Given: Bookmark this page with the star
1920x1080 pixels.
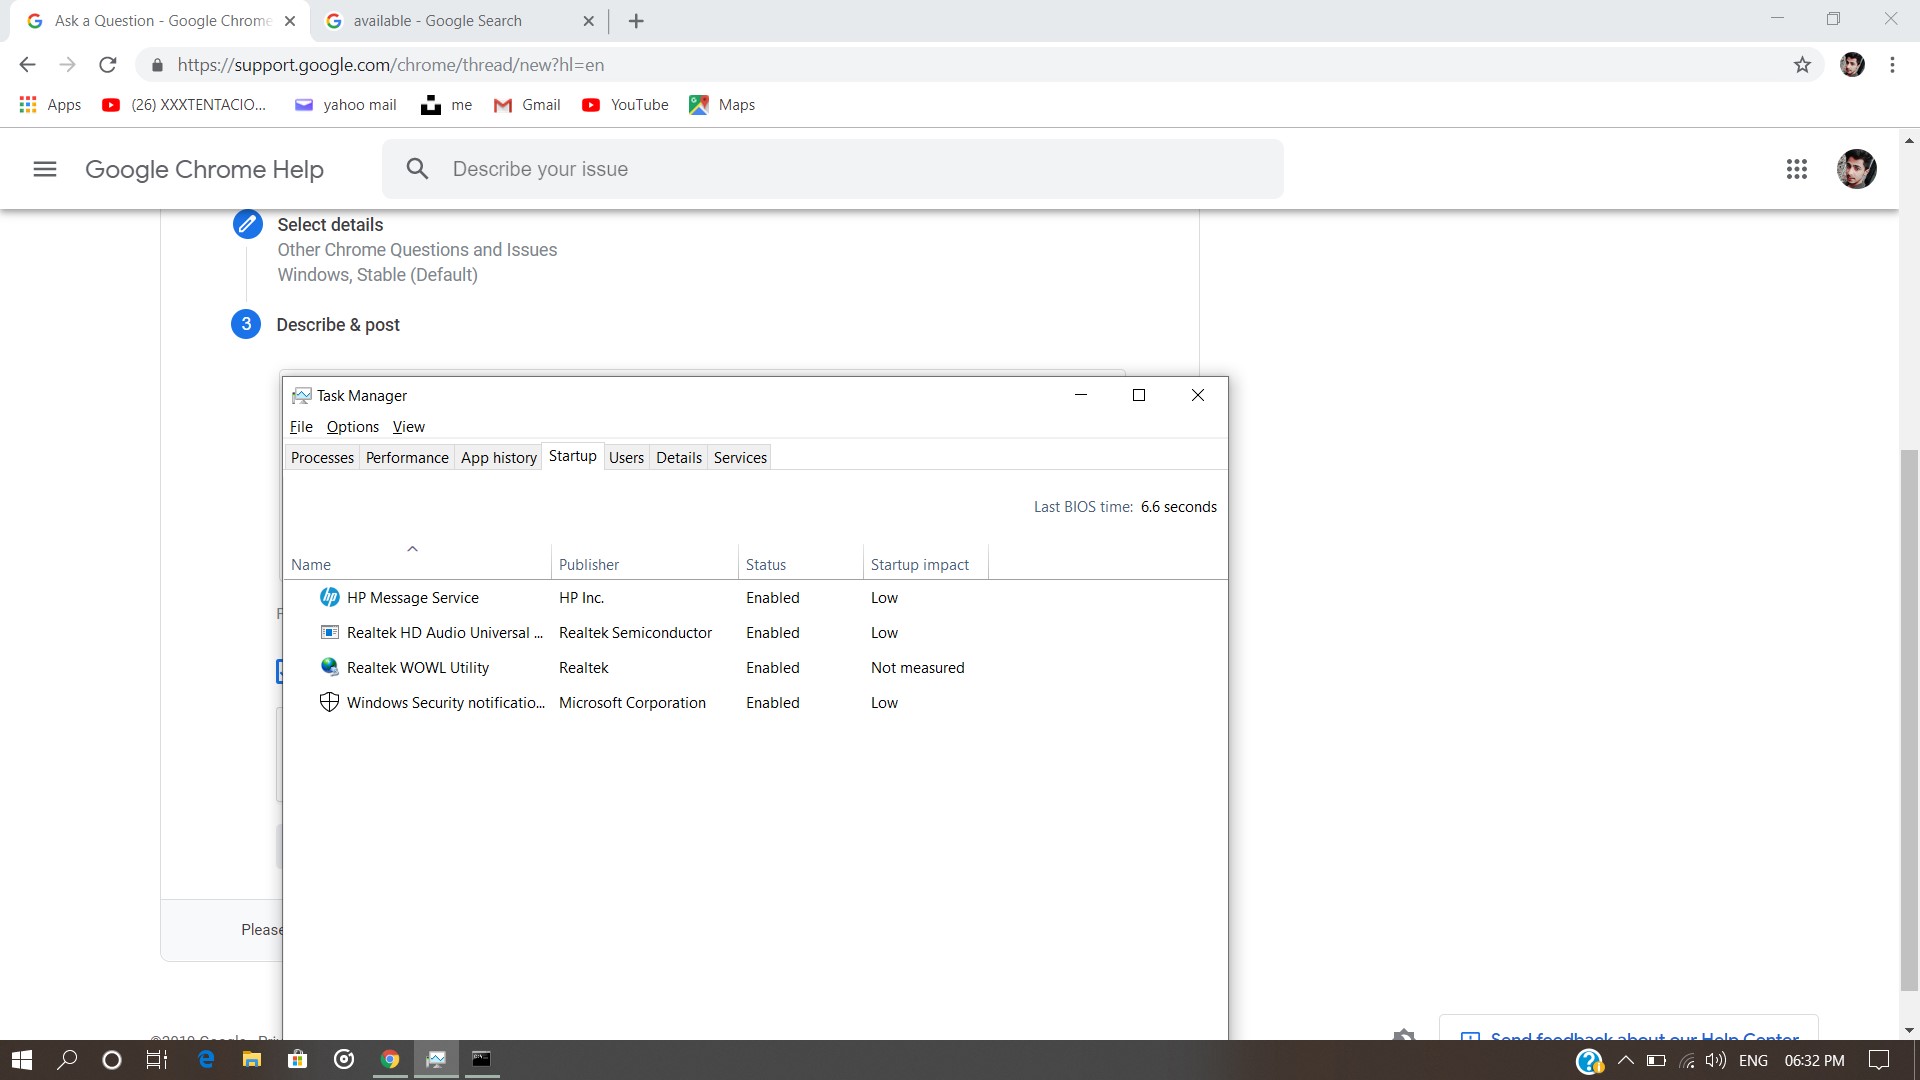Looking at the screenshot, I should point(1802,65).
